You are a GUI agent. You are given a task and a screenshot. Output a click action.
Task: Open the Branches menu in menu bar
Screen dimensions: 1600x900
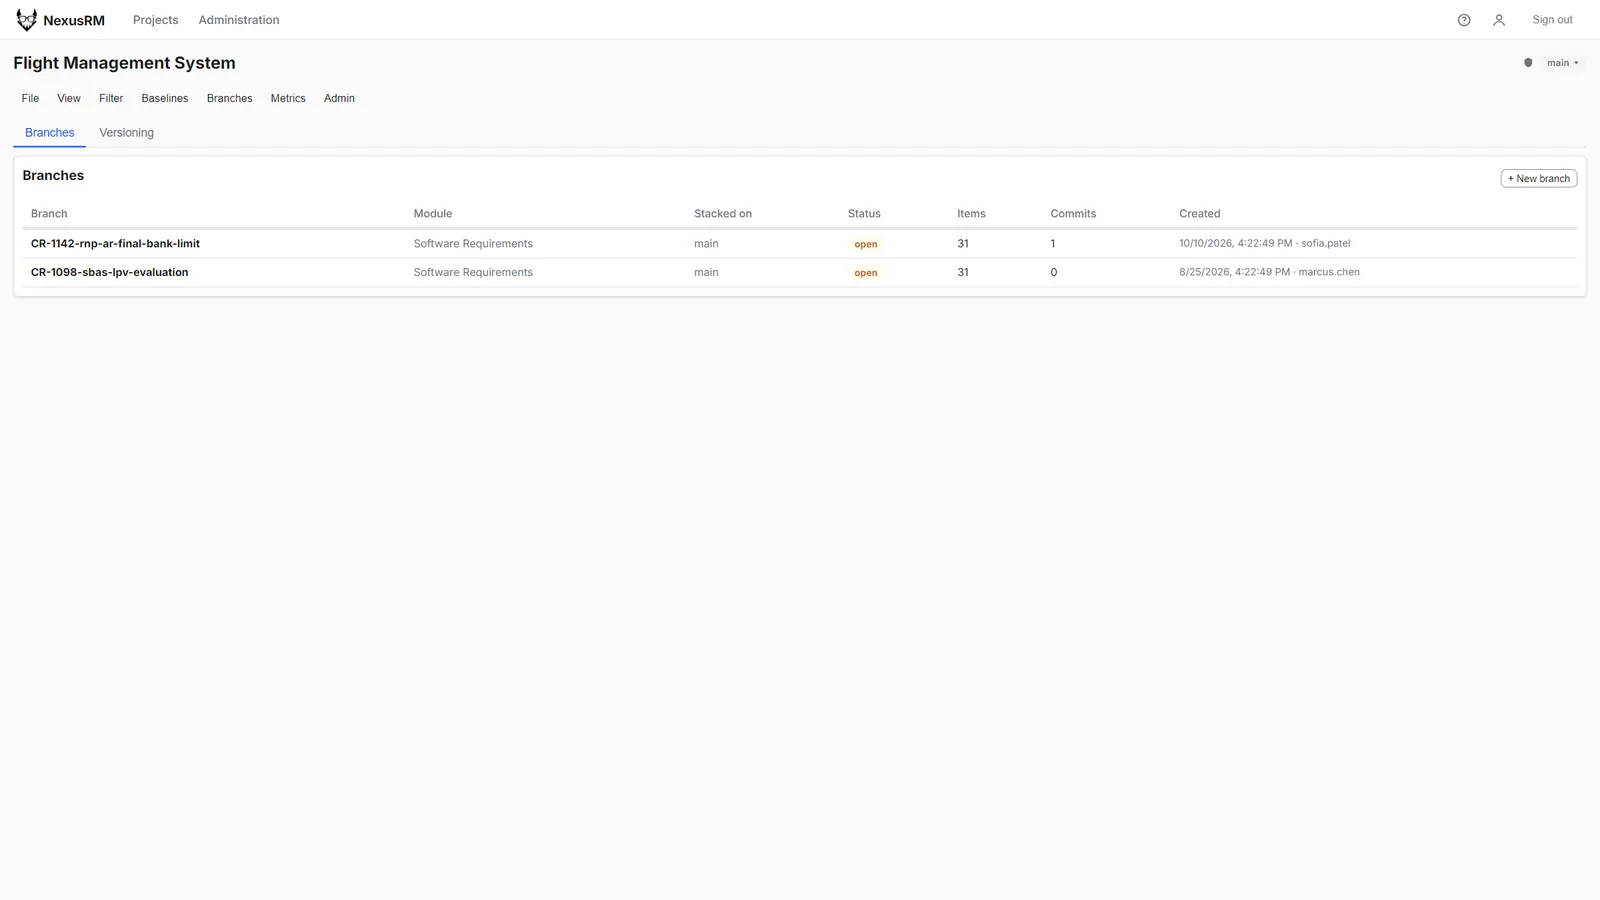click(x=229, y=98)
